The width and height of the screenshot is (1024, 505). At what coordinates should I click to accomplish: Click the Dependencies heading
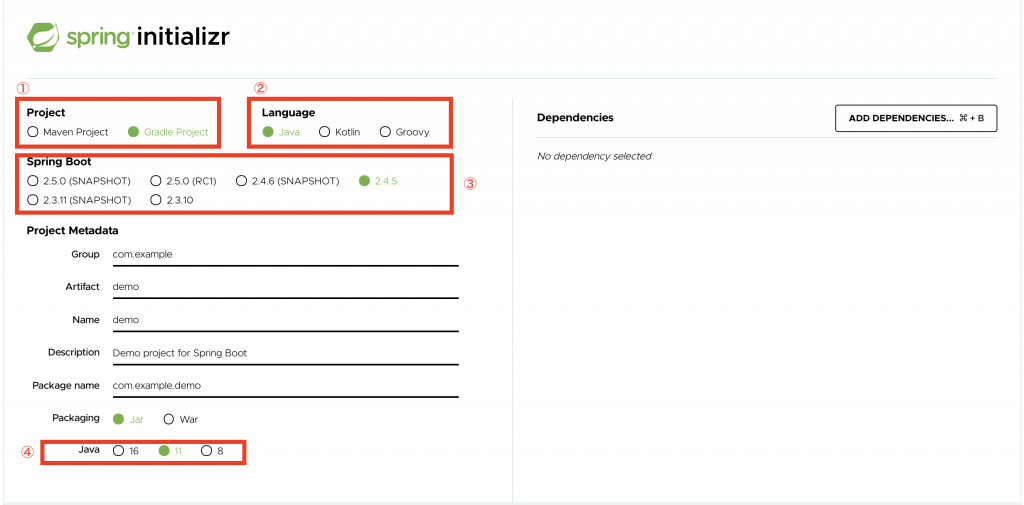(575, 118)
